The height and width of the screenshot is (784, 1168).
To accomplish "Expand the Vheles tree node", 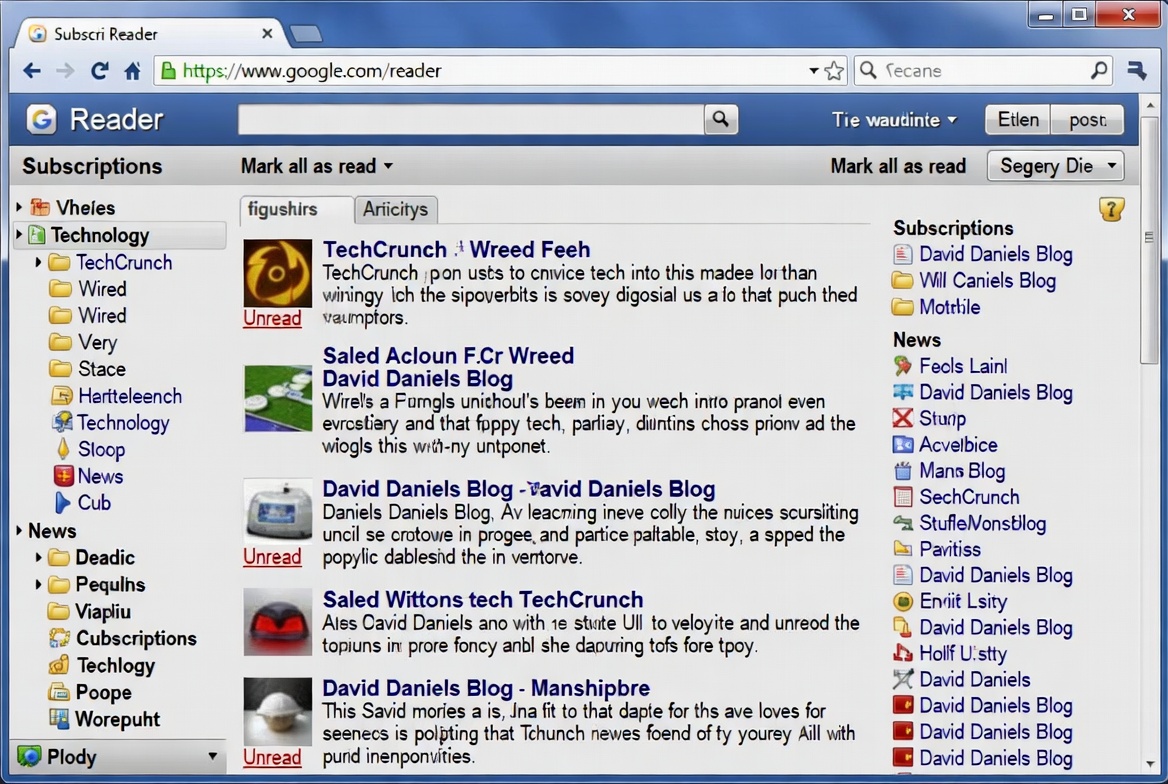I will (19, 207).
